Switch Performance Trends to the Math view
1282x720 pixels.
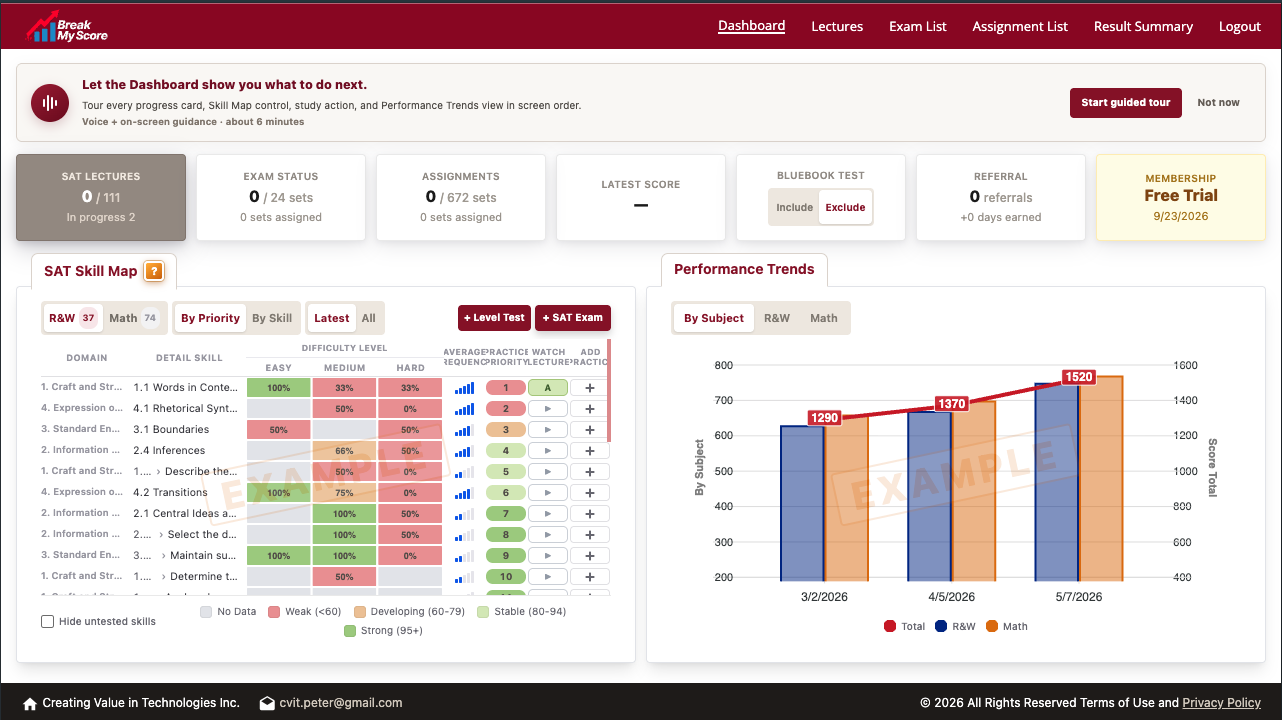tap(824, 318)
